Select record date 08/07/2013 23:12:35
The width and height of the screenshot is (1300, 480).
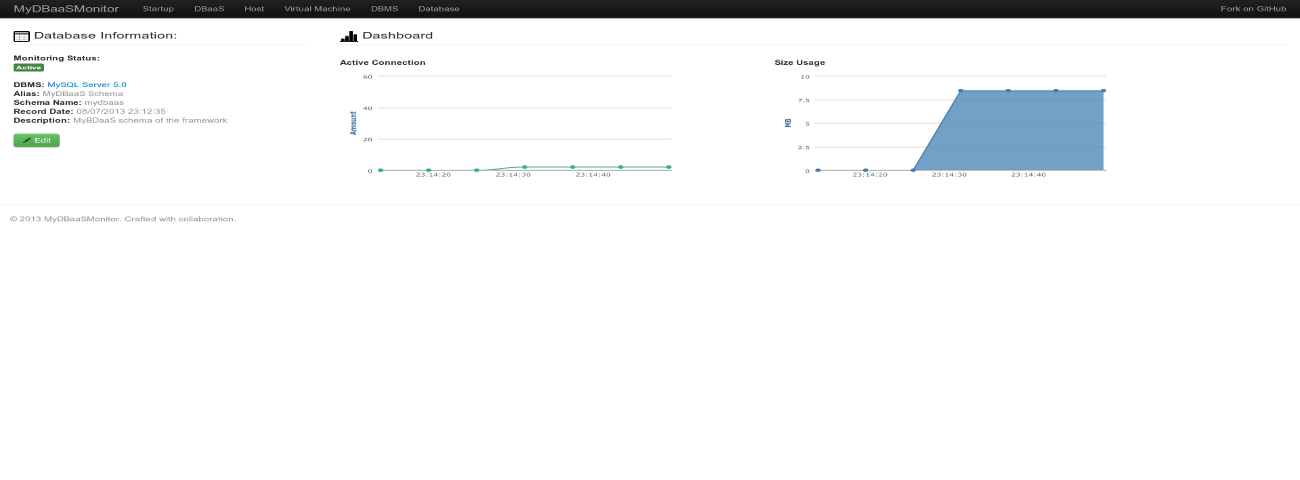(x=121, y=111)
